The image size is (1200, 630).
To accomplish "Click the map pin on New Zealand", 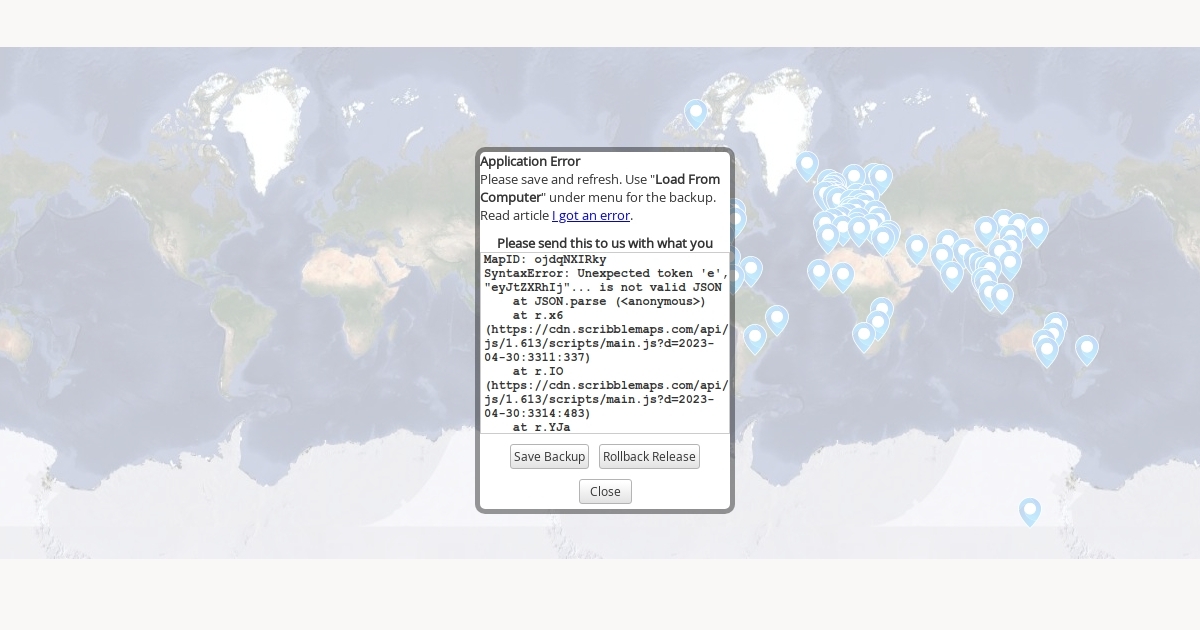I will (x=1087, y=349).
